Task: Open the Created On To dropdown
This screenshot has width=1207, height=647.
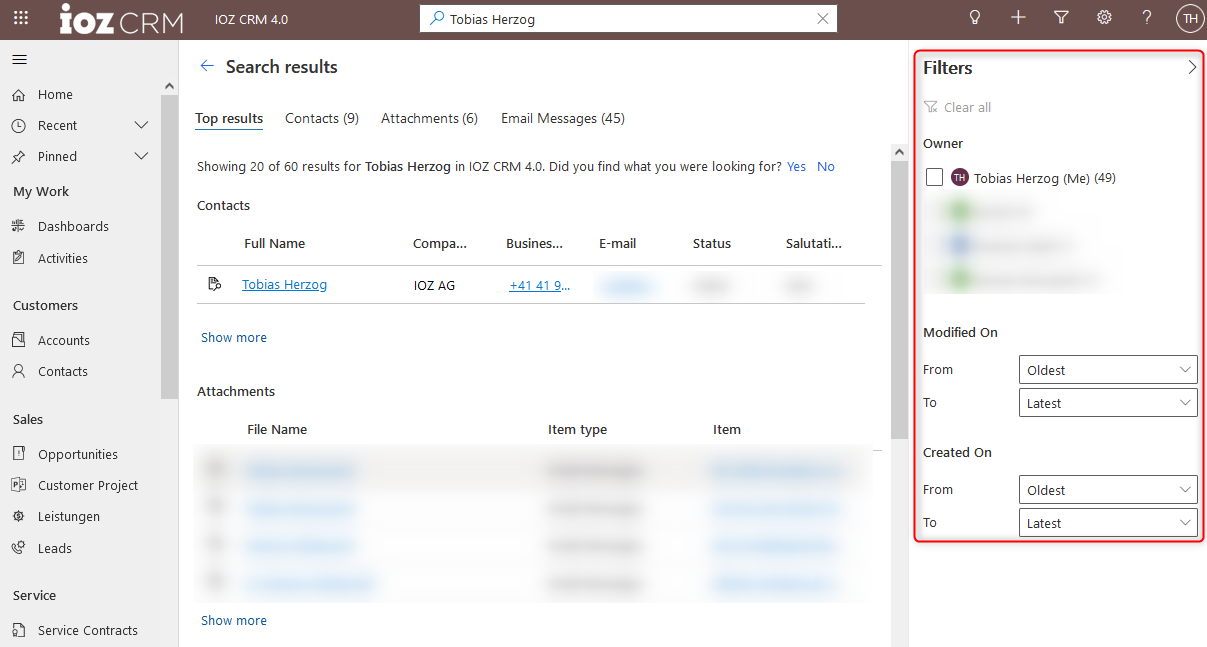Action: point(1108,523)
